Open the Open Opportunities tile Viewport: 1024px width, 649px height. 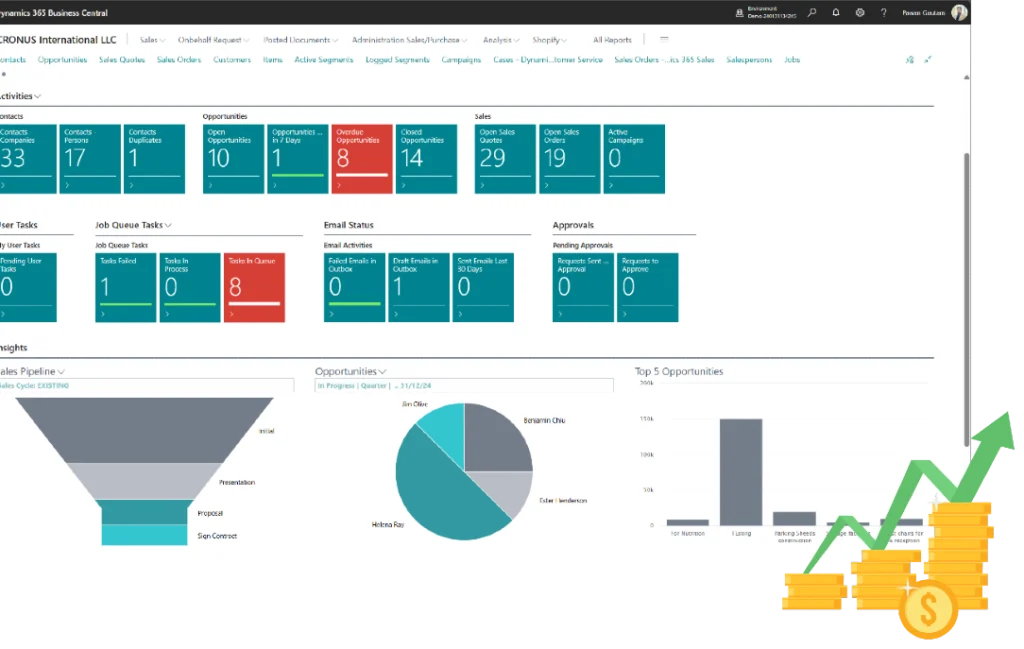(x=233, y=159)
